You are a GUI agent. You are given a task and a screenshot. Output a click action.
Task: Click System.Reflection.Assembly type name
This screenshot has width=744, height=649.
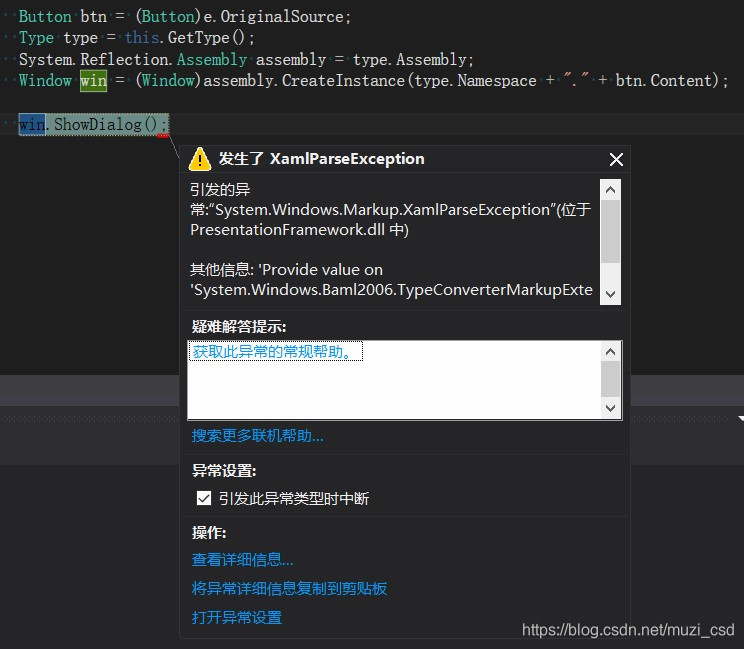(x=133, y=59)
